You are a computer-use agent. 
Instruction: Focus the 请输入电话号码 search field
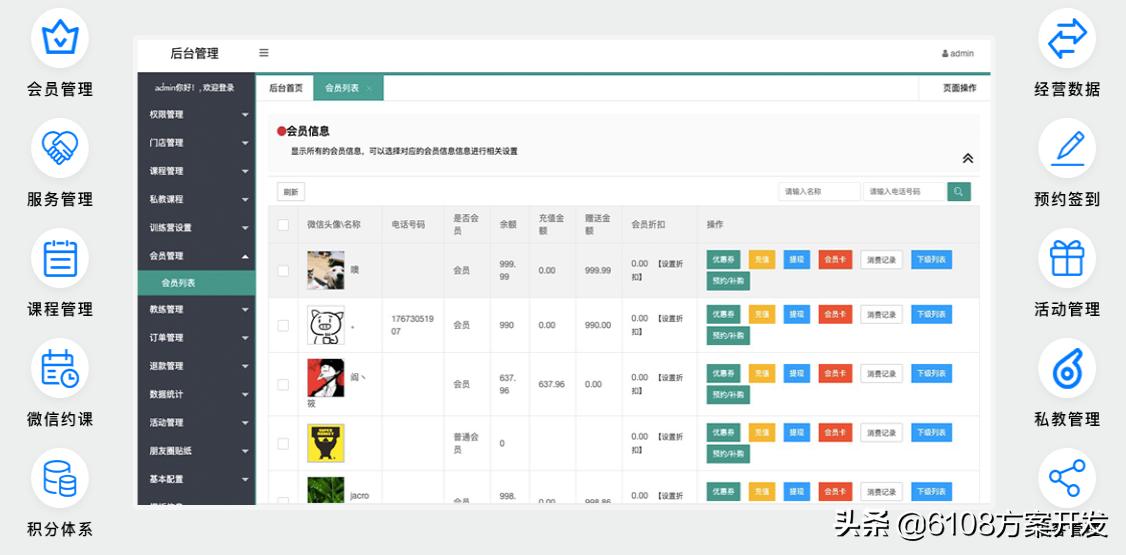click(904, 192)
